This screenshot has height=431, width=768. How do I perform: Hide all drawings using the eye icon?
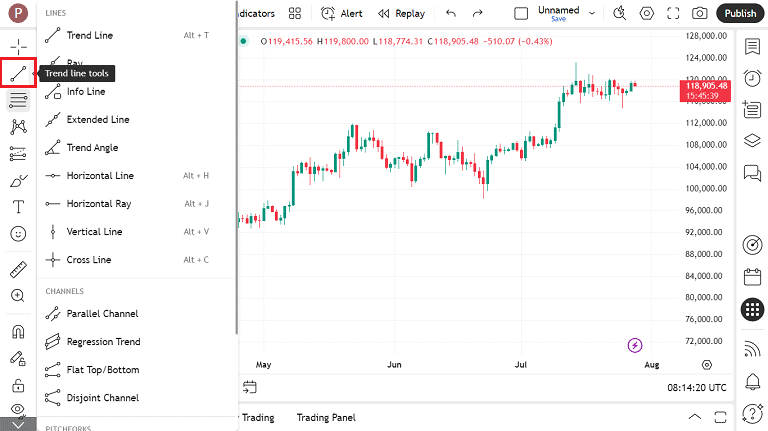point(18,409)
